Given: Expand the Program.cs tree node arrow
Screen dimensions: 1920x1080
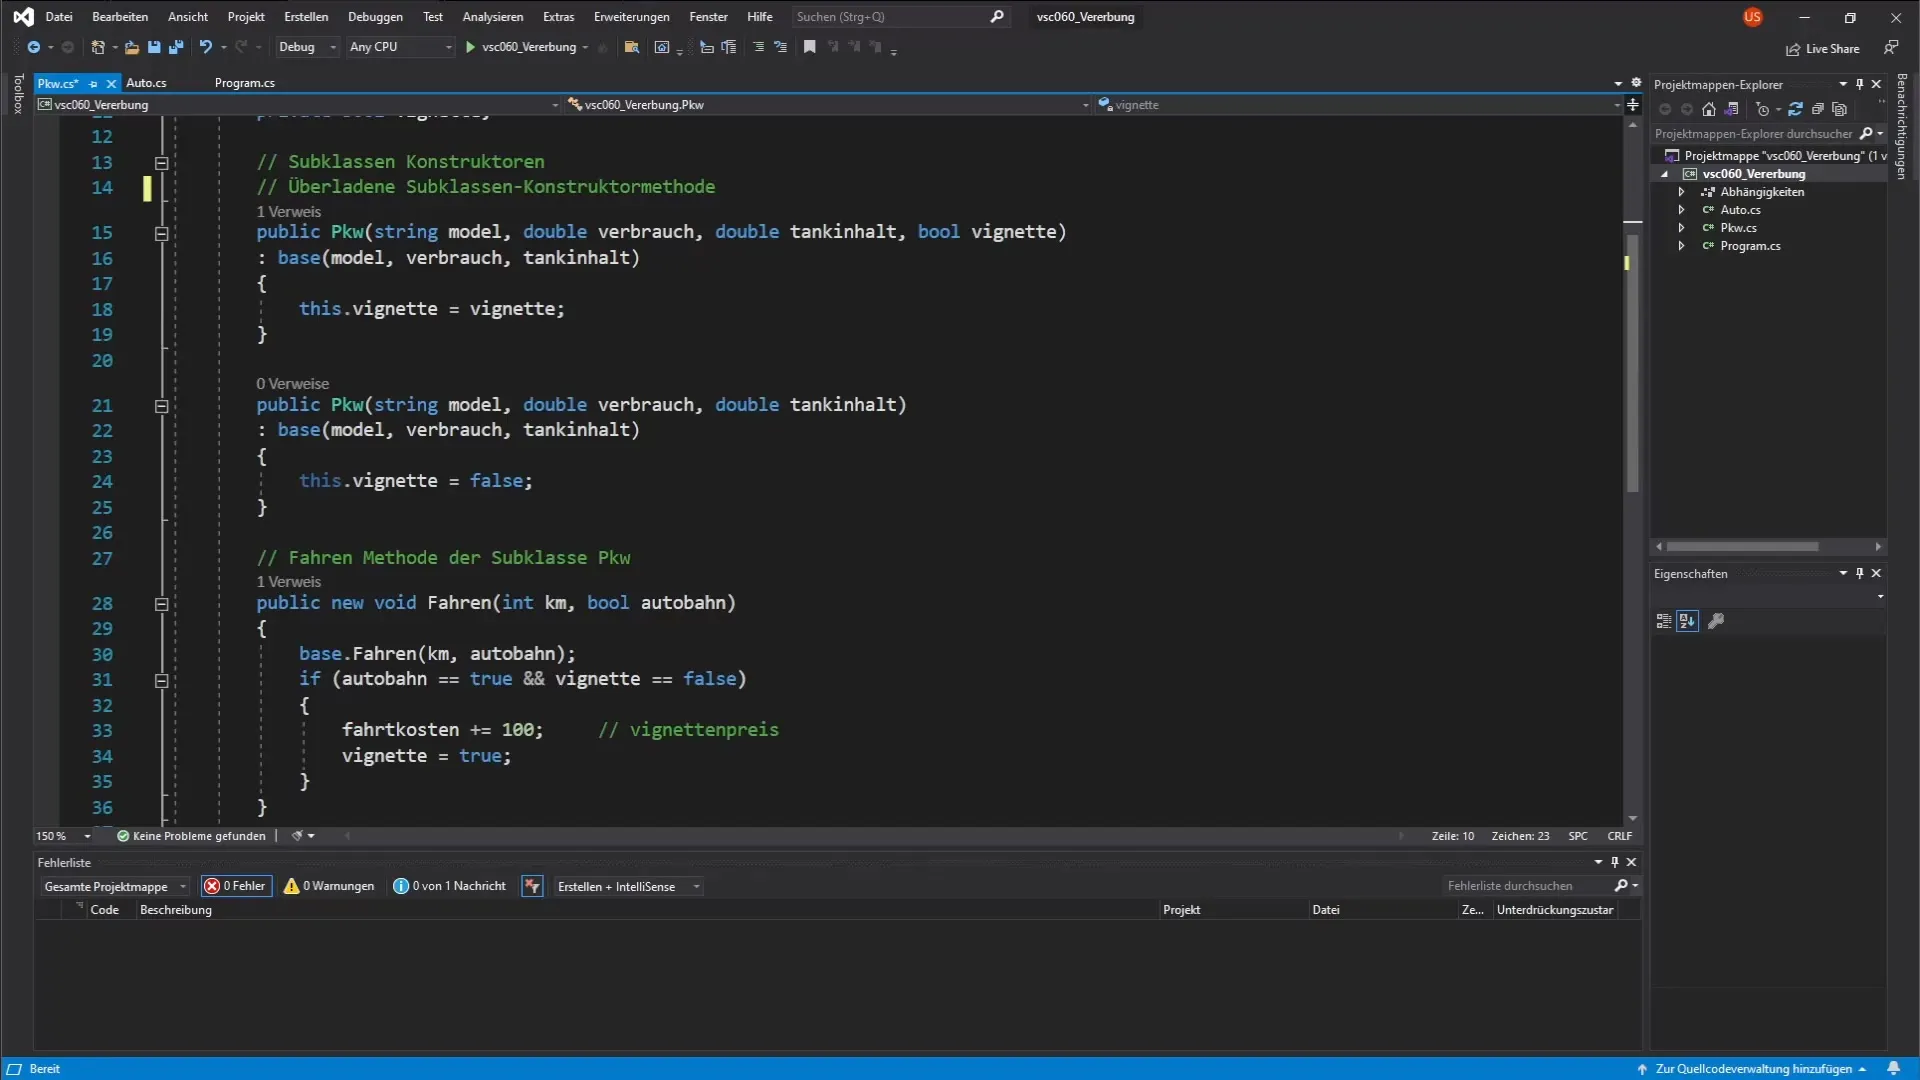Looking at the screenshot, I should coord(1681,246).
